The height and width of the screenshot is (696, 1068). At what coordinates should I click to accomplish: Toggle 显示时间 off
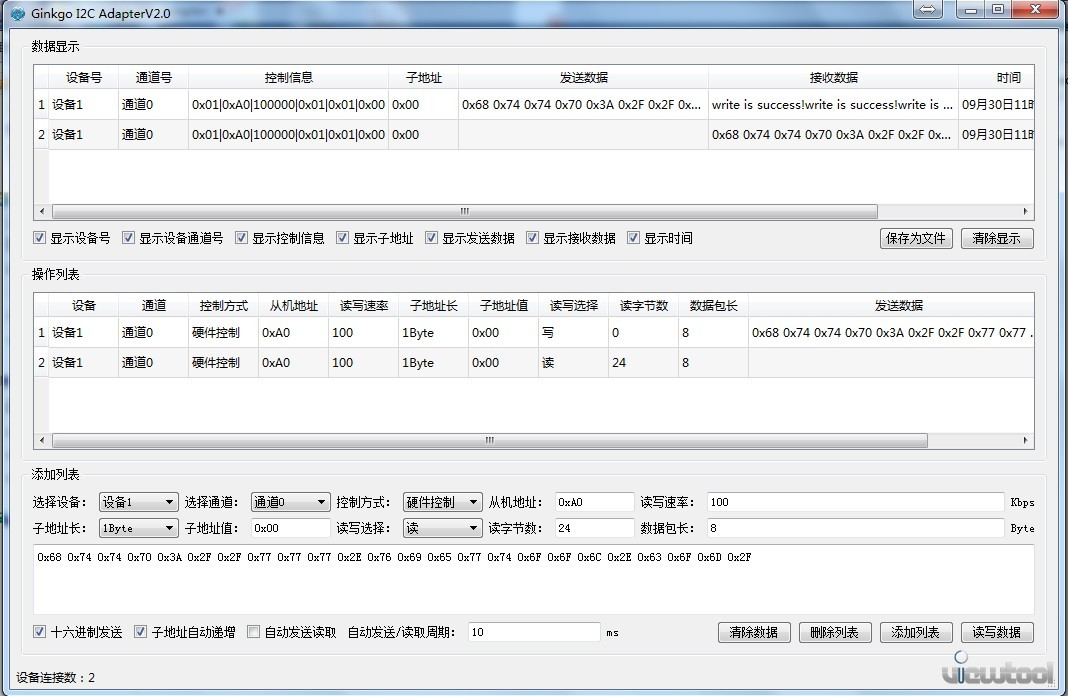634,237
